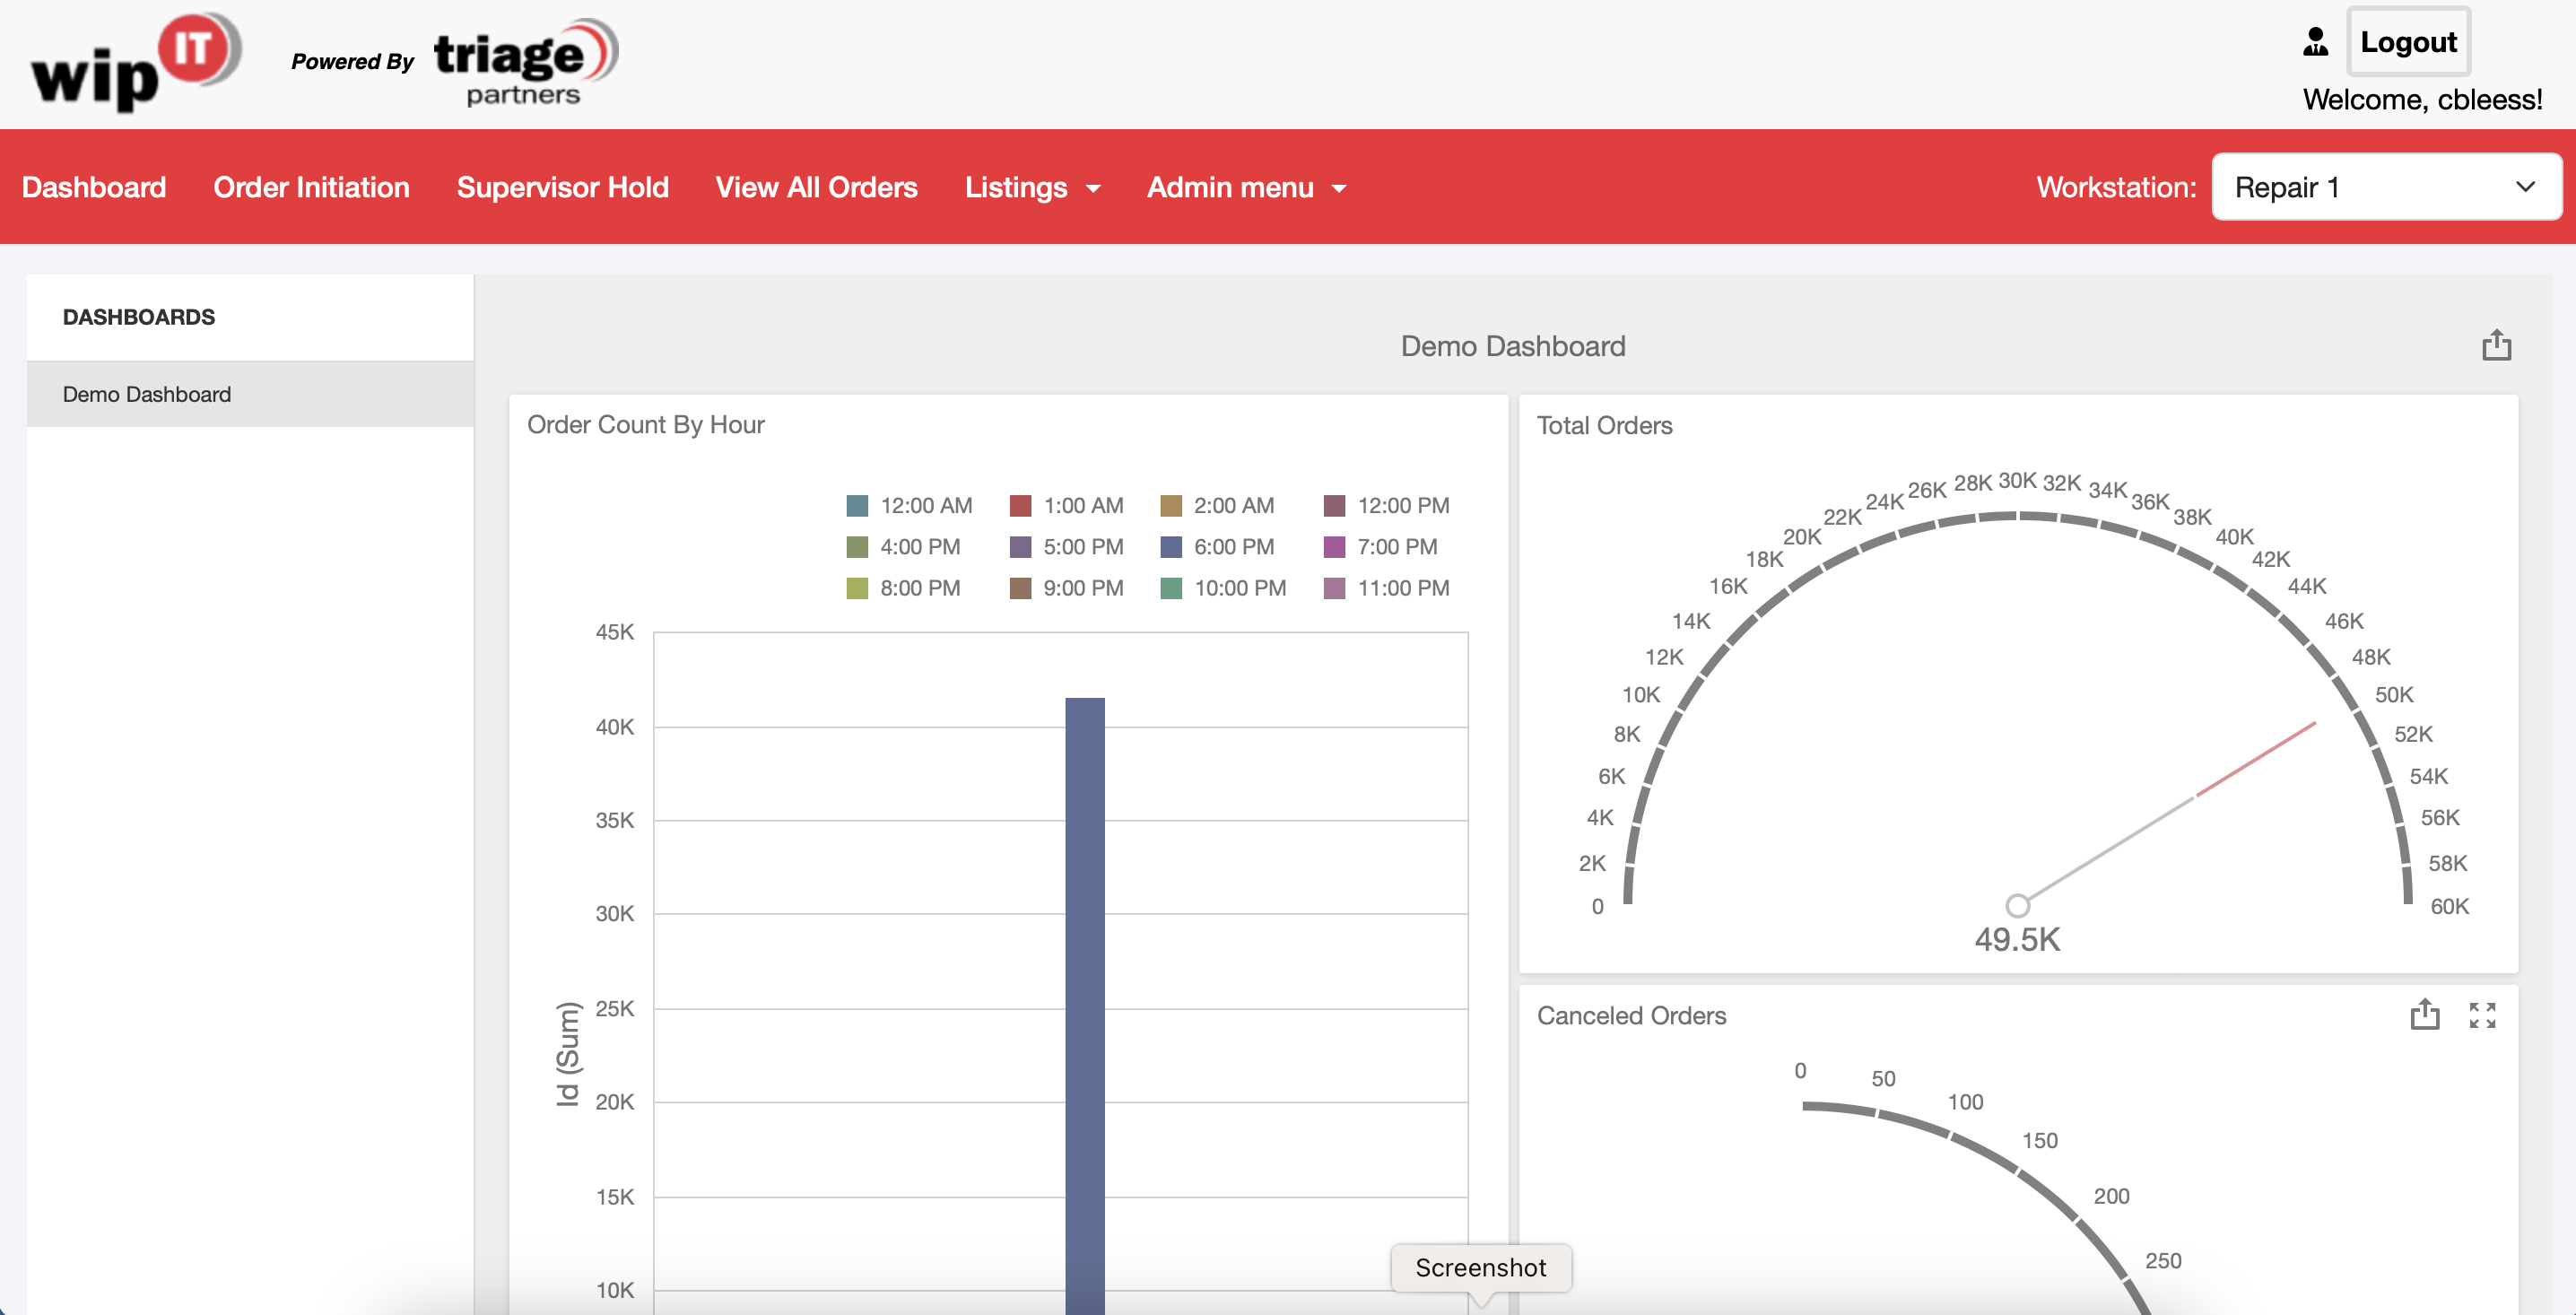Select Dashboard in the navigation bar

click(x=94, y=187)
